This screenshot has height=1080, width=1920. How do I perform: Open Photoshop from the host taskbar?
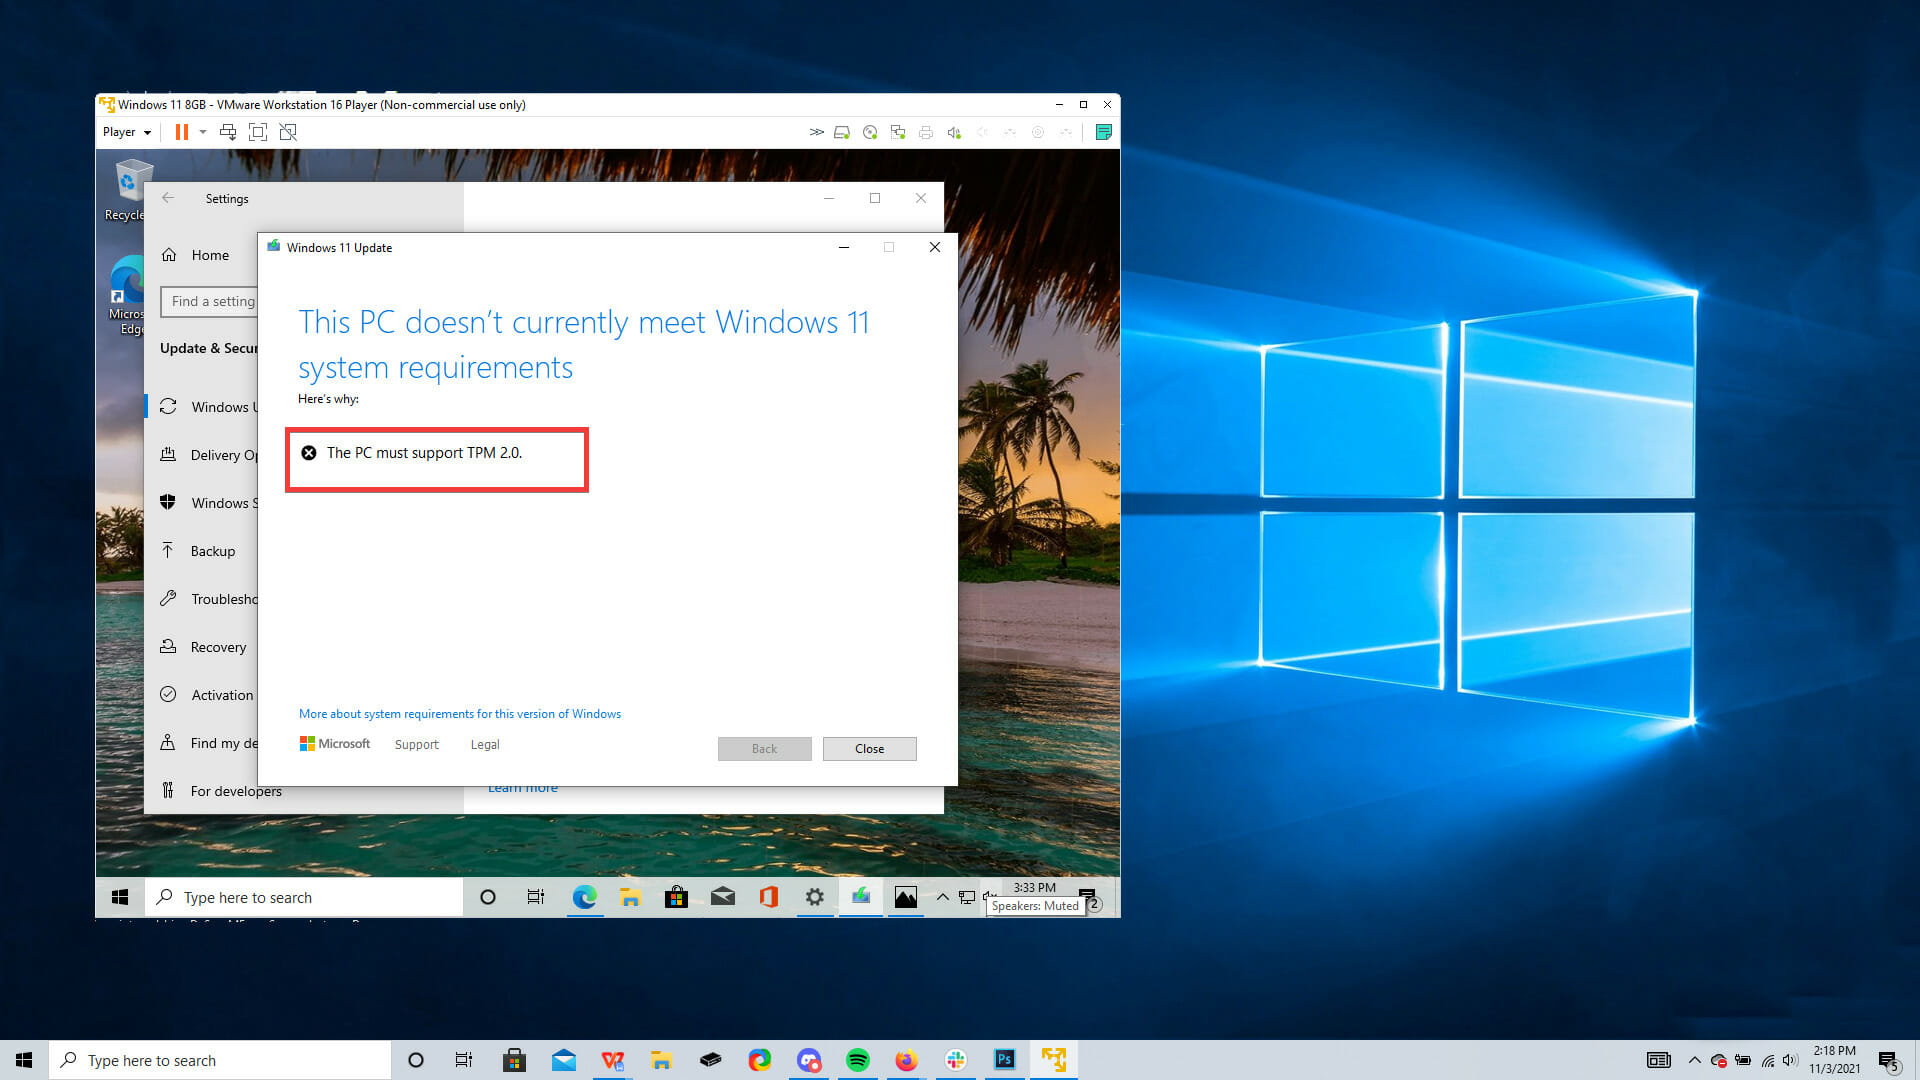point(1004,1060)
